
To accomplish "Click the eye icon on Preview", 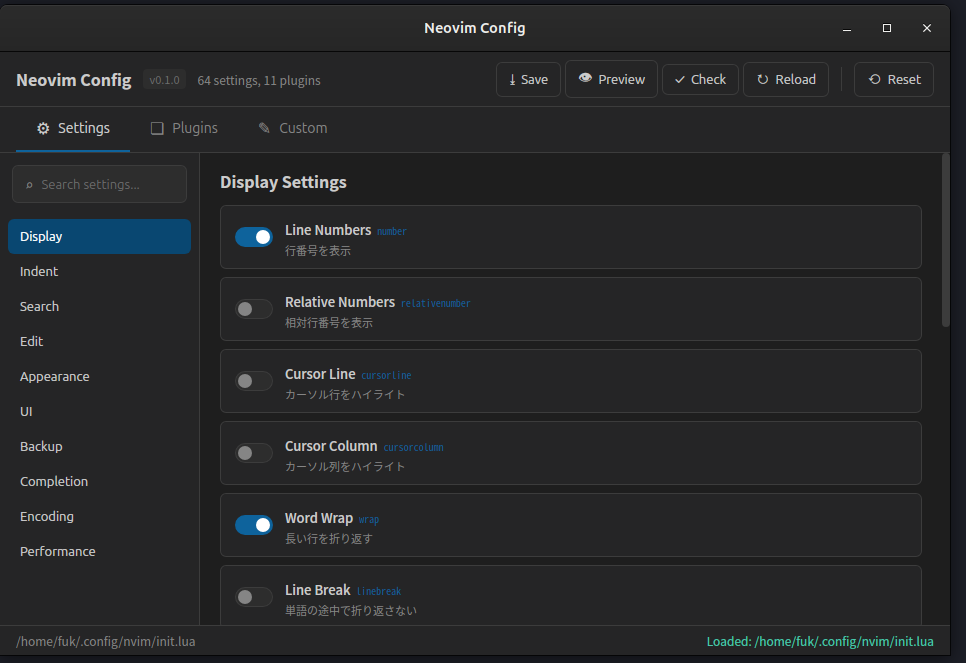I will tap(585, 78).
